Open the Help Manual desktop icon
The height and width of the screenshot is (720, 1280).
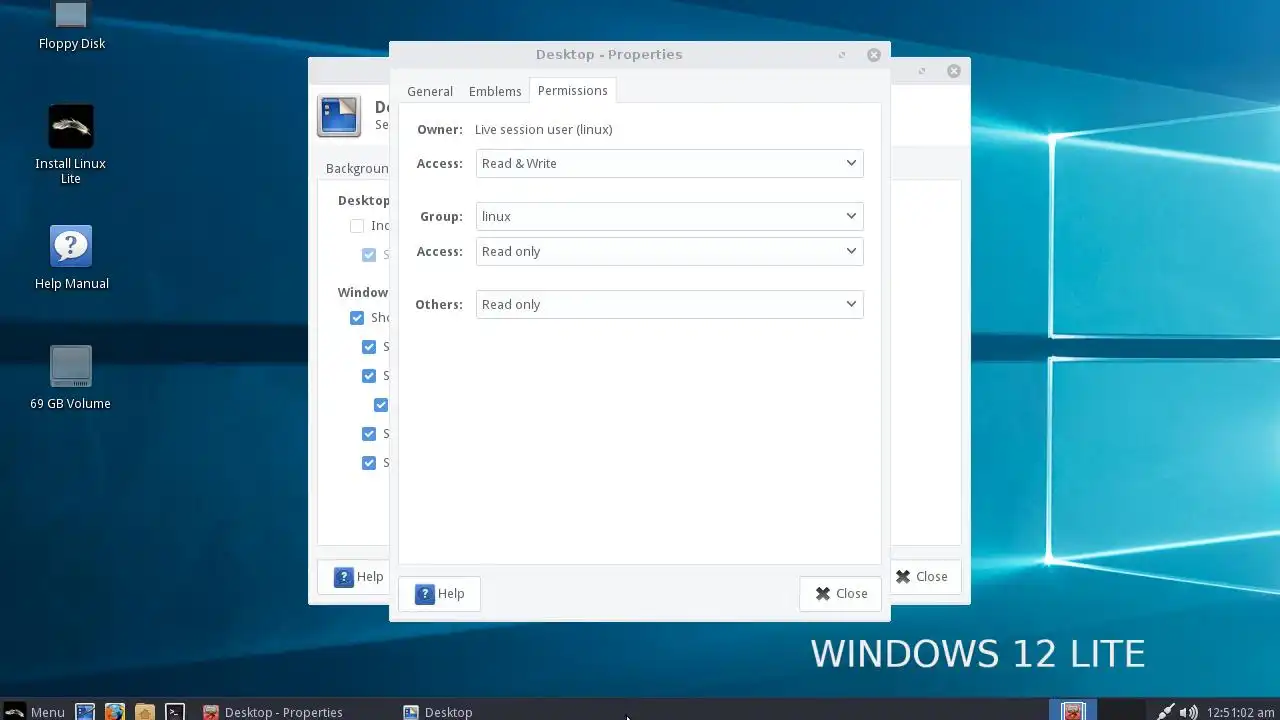[x=71, y=258]
